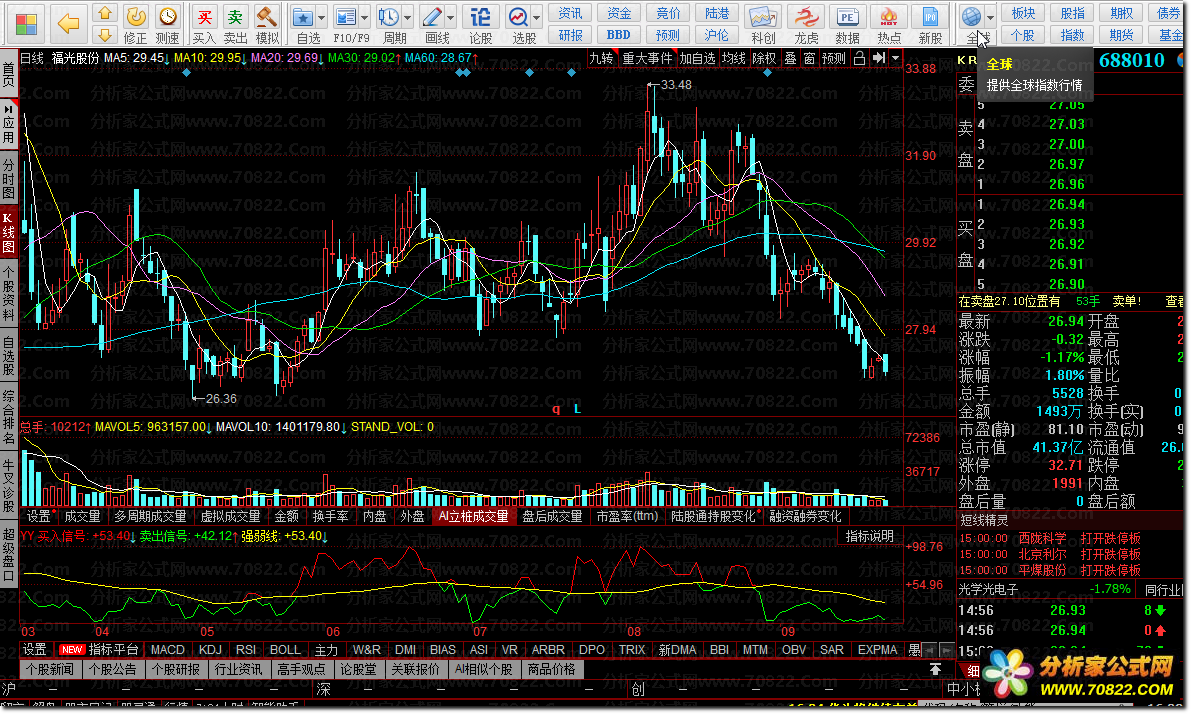Open the chart toolbar's dropdown arrow after the lock
Image resolution: width=1192 pixels, height=714 pixels.
click(x=896, y=59)
